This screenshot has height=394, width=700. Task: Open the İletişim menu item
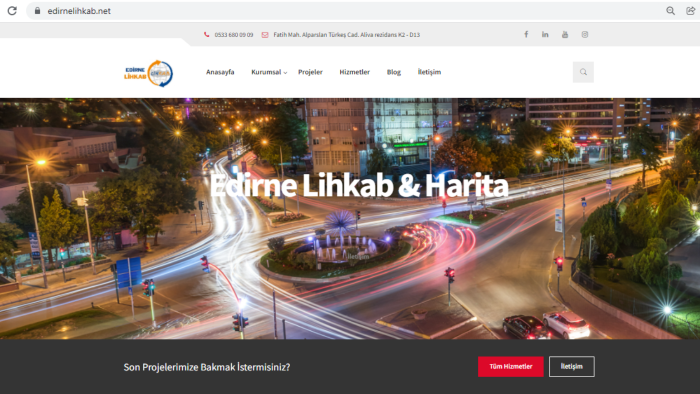click(x=429, y=72)
